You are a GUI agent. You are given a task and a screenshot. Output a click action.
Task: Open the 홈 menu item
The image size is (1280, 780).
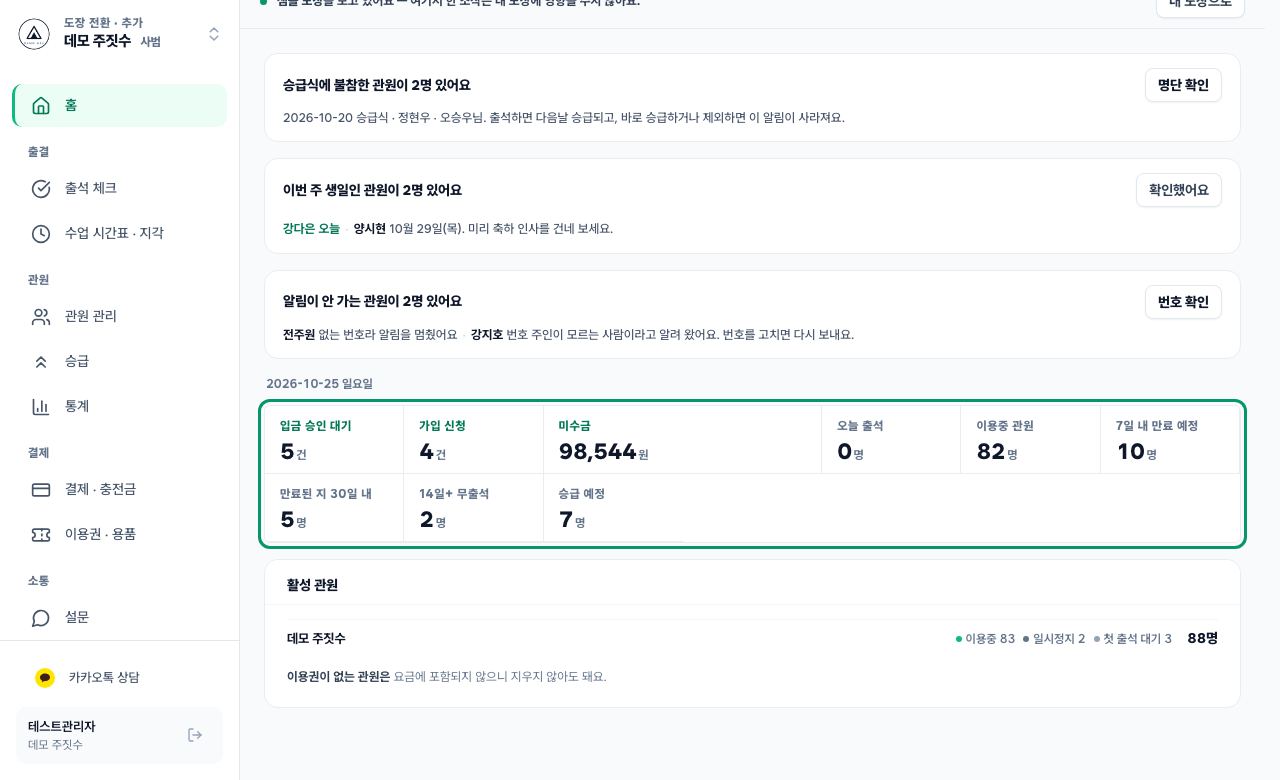click(x=120, y=105)
